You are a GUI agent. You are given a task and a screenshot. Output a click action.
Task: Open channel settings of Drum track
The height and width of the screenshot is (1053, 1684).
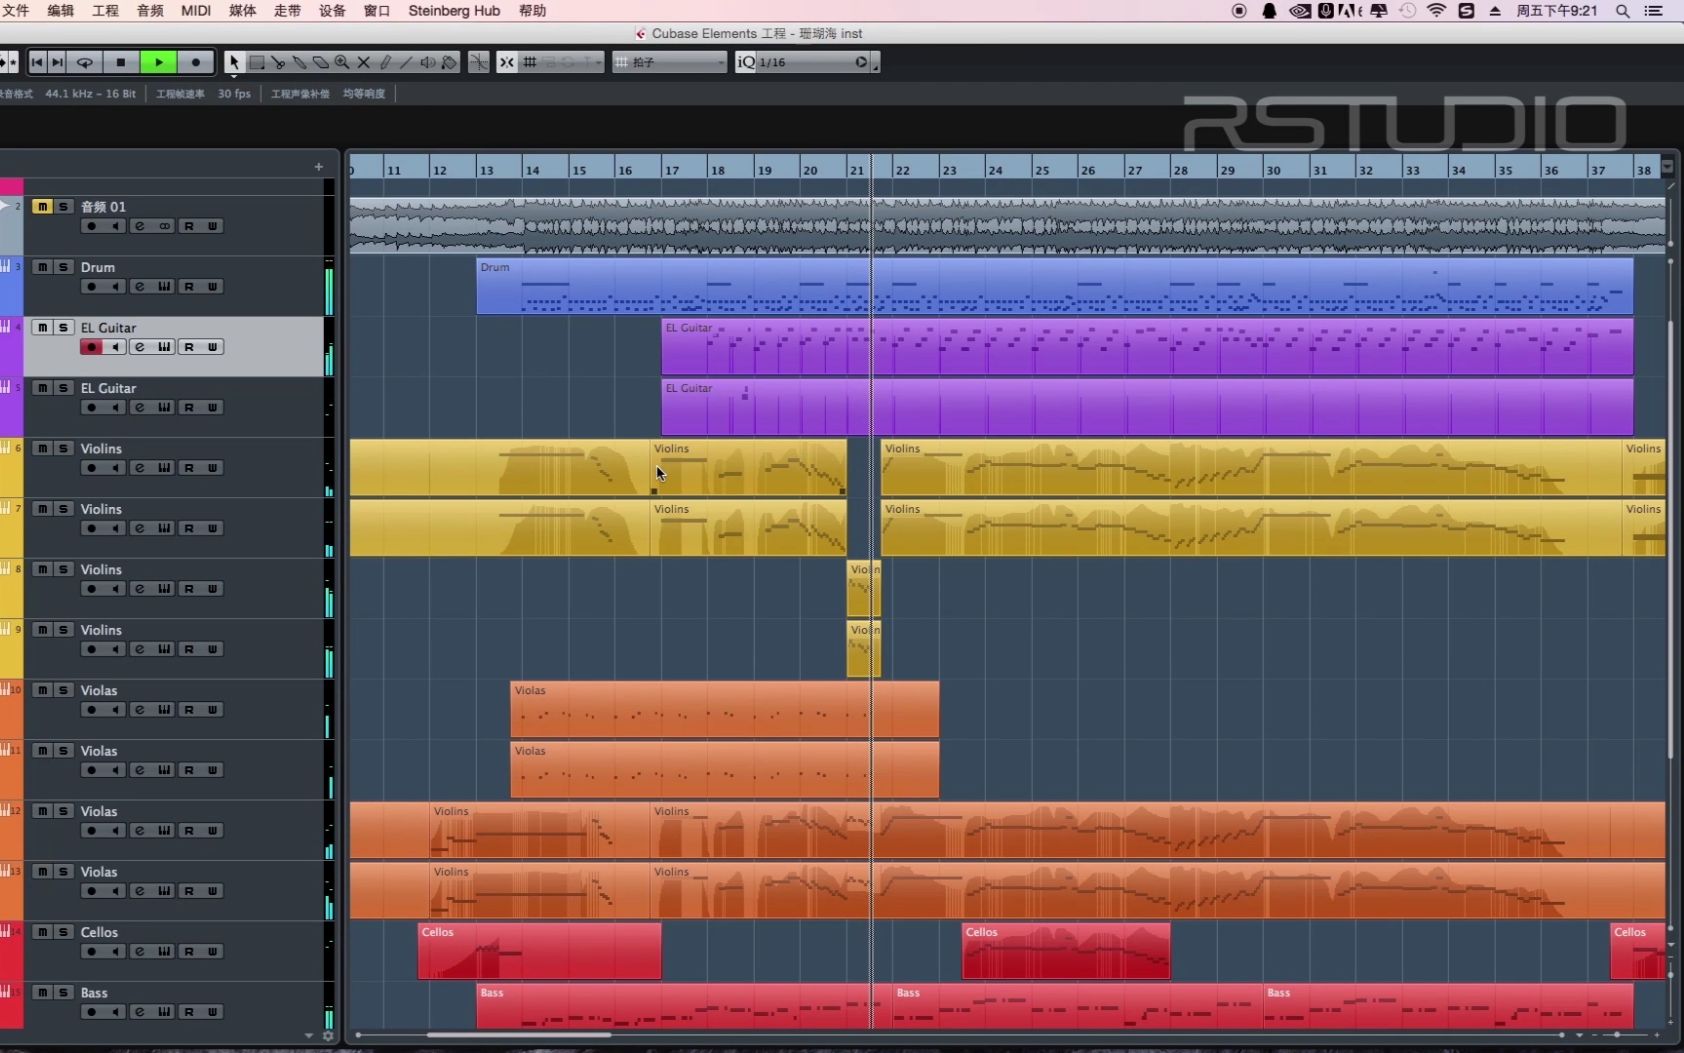[x=140, y=287]
